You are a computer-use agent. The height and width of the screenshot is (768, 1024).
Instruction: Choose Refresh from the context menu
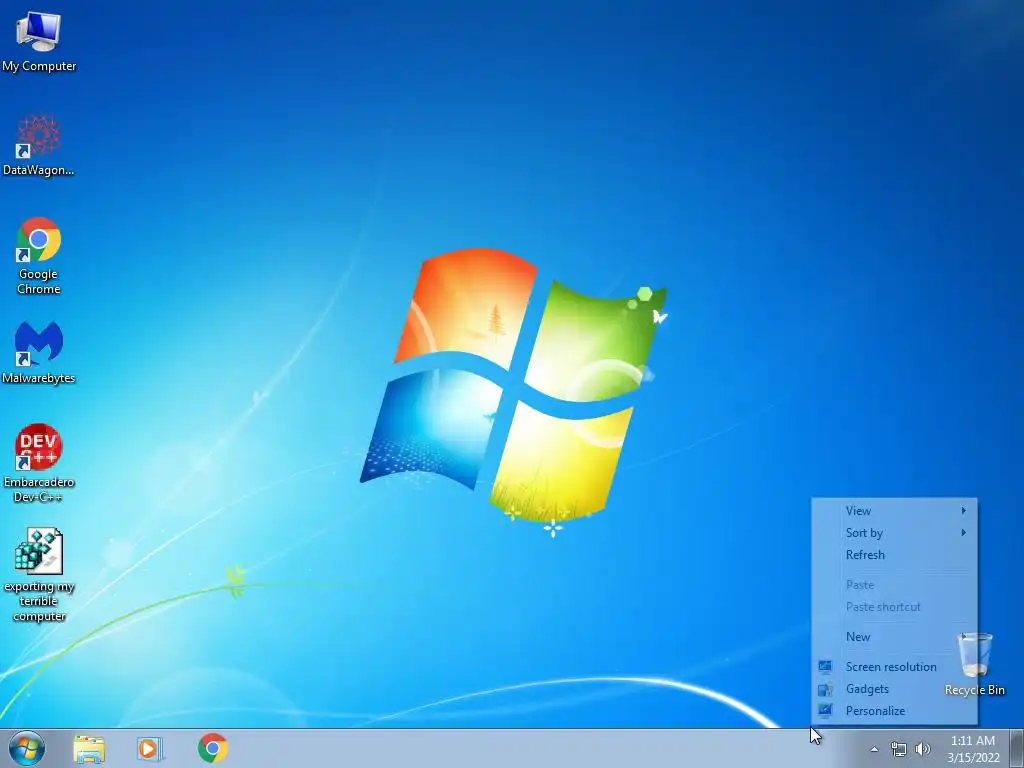click(894, 555)
